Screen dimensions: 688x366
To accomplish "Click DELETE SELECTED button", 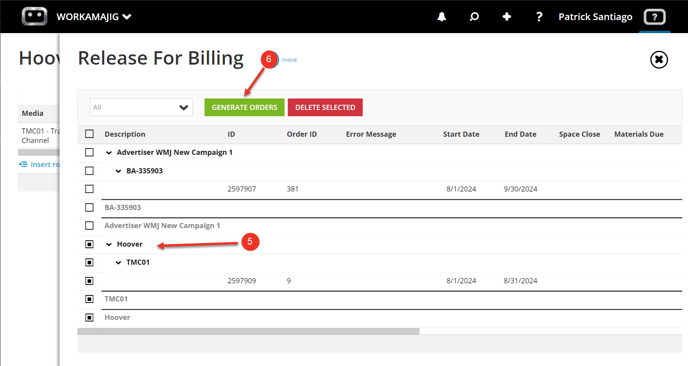I will click(325, 107).
